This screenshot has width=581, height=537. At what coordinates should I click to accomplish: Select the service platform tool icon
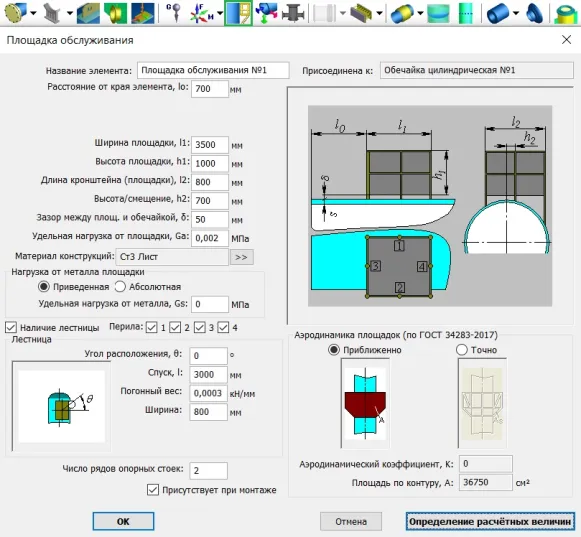point(238,13)
